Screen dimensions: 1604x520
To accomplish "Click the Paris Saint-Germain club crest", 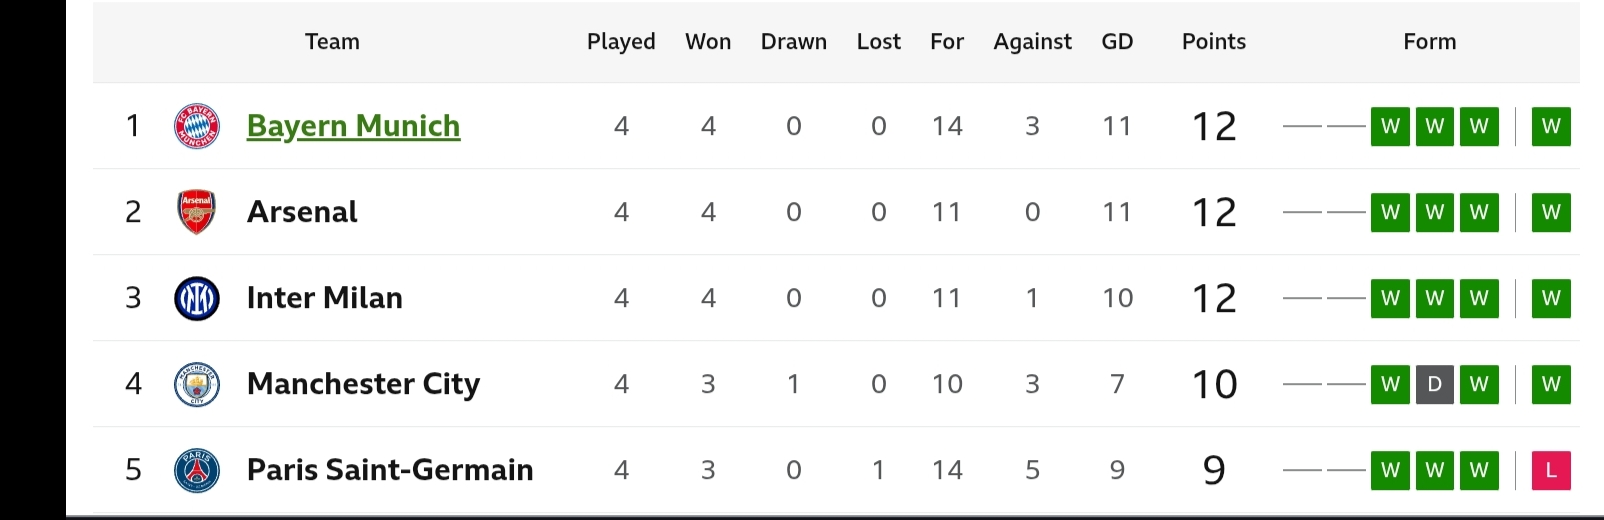I will tap(197, 470).
